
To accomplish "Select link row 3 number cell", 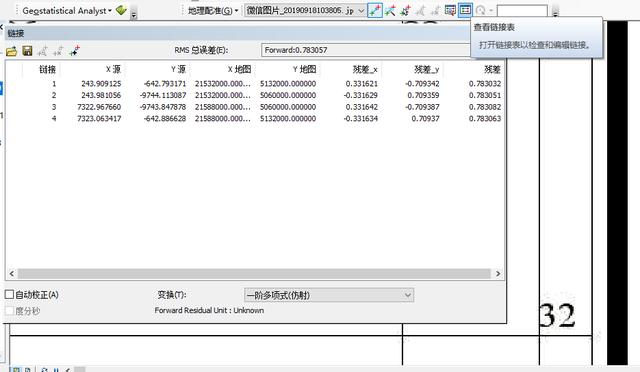I will (x=54, y=107).
